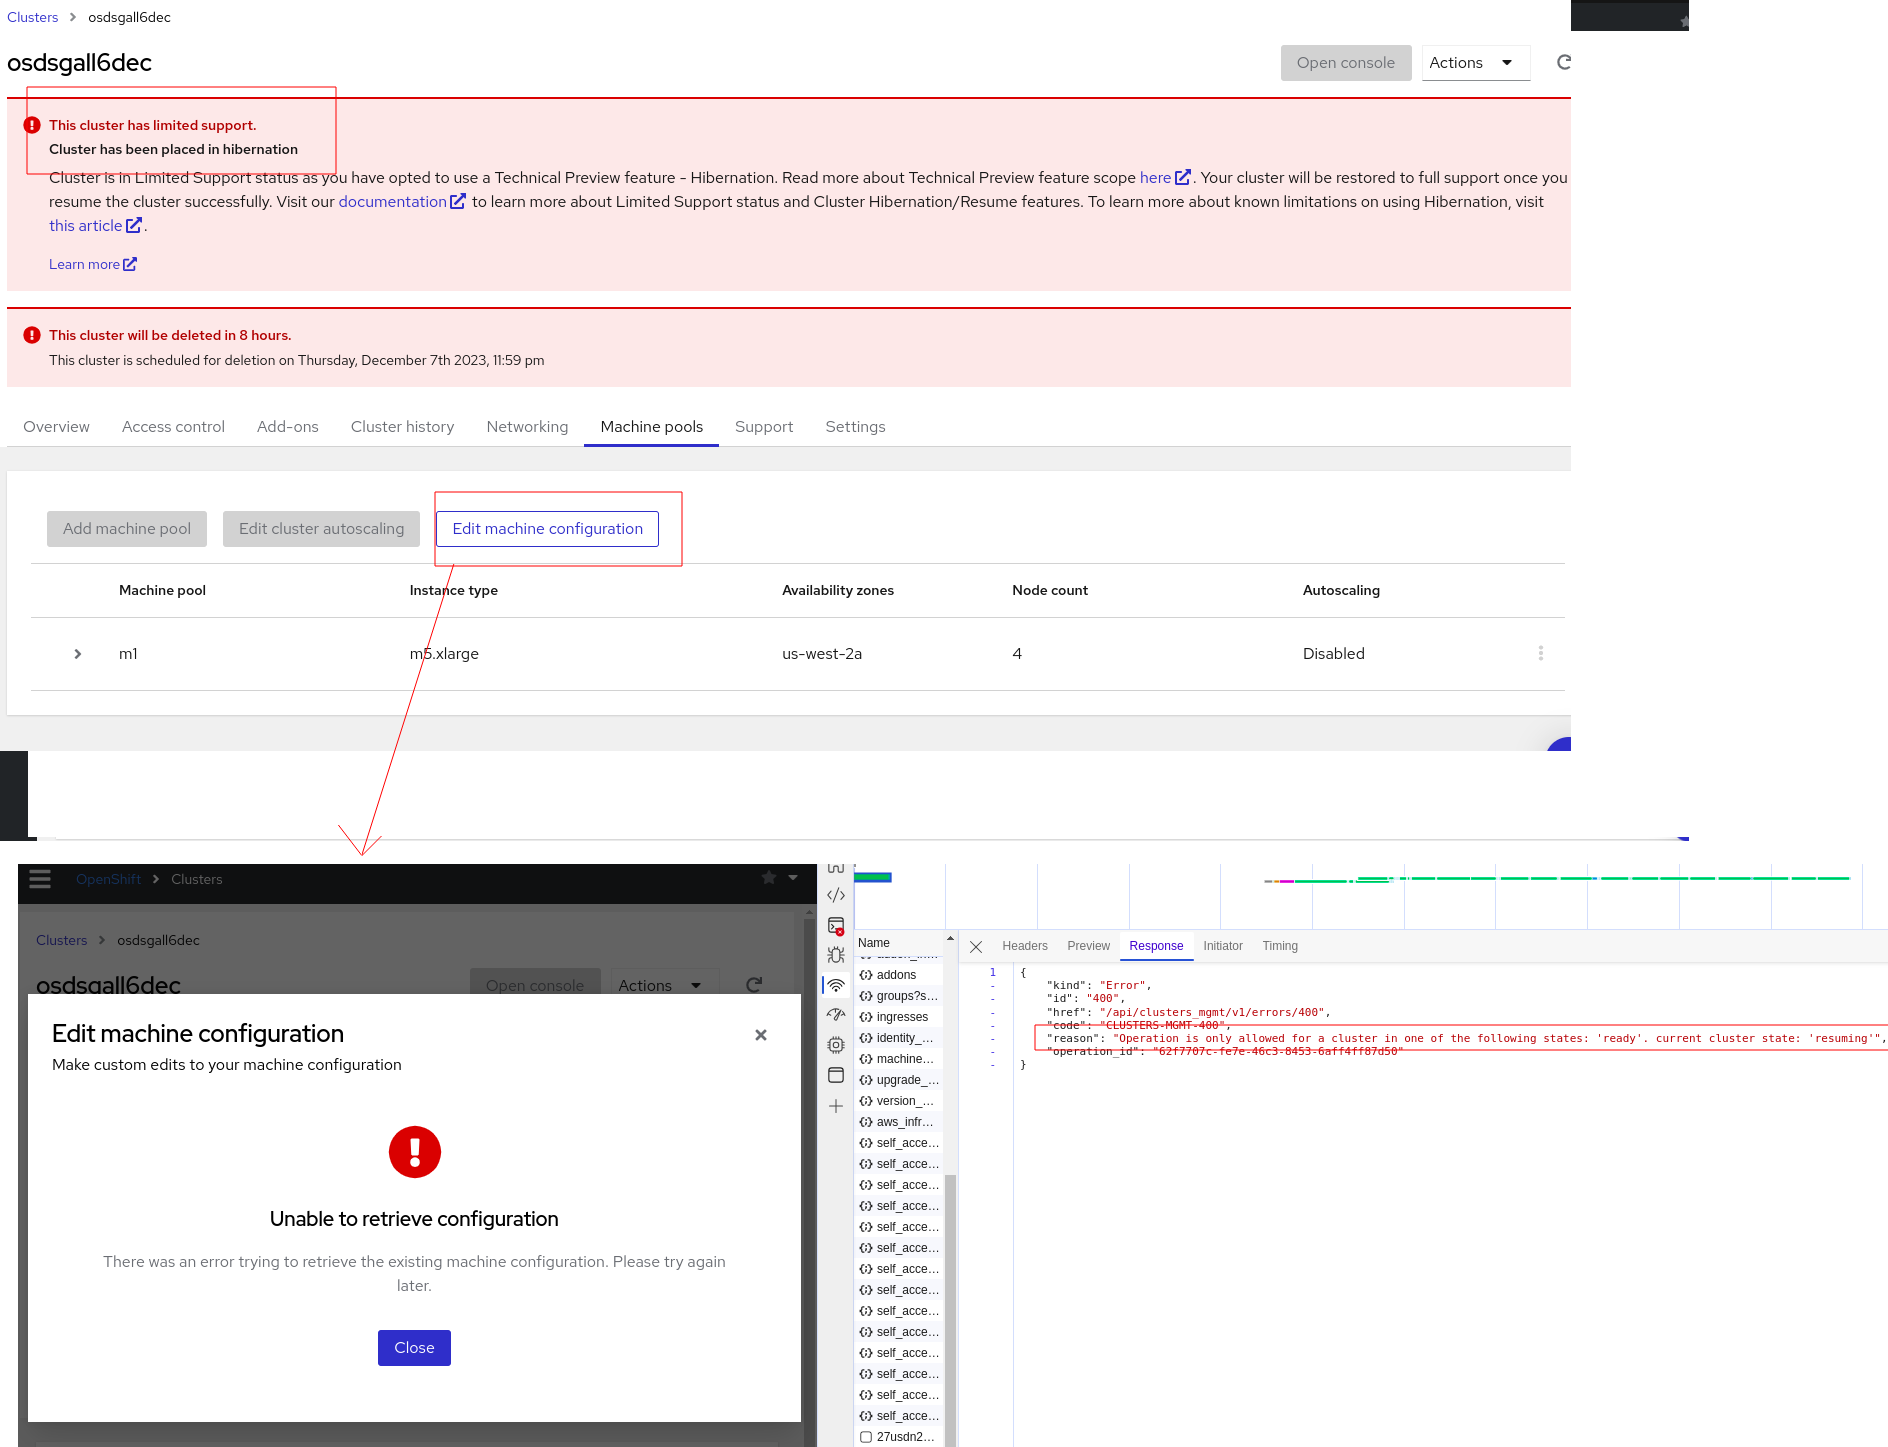
Task: Go to the Networking tab
Action: point(527,427)
